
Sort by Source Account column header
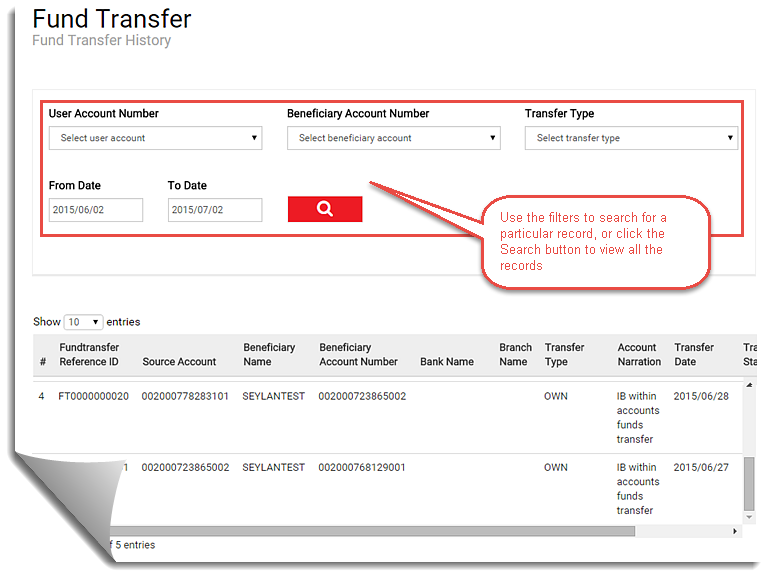[x=179, y=362]
